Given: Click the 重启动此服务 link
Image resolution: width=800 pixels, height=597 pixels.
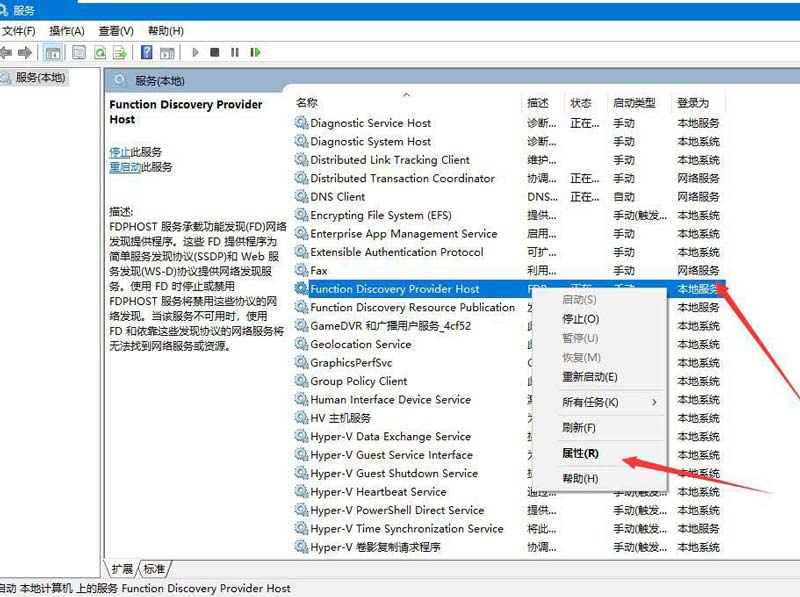Looking at the screenshot, I should (125, 165).
